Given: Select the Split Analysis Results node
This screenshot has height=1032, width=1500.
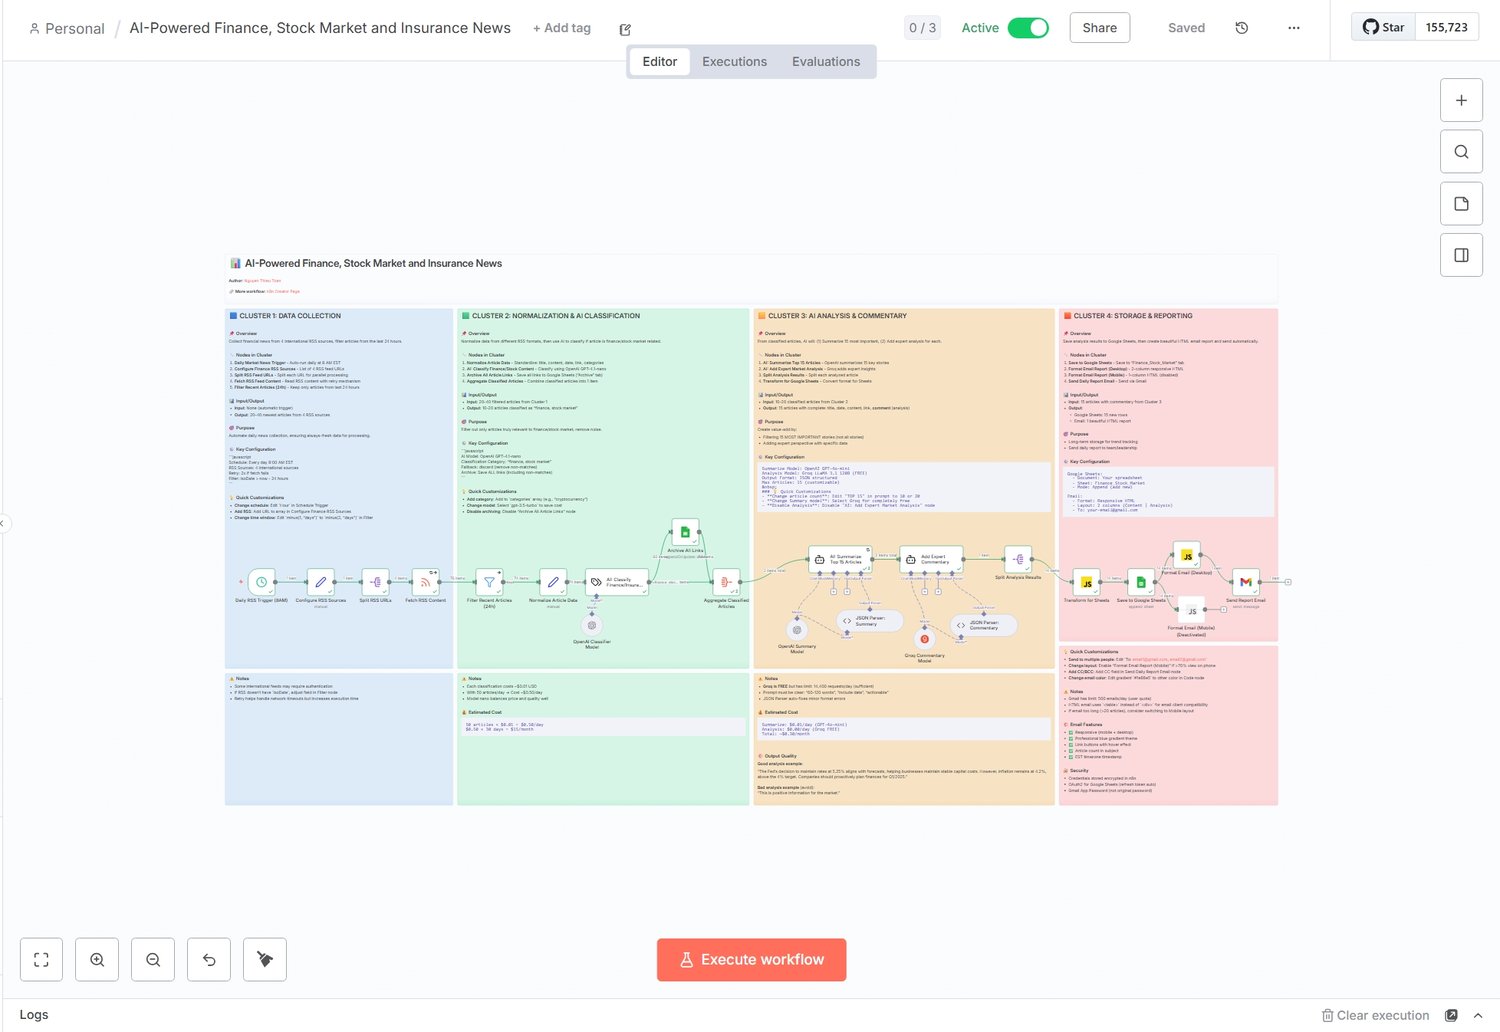Looking at the screenshot, I should 1018,559.
